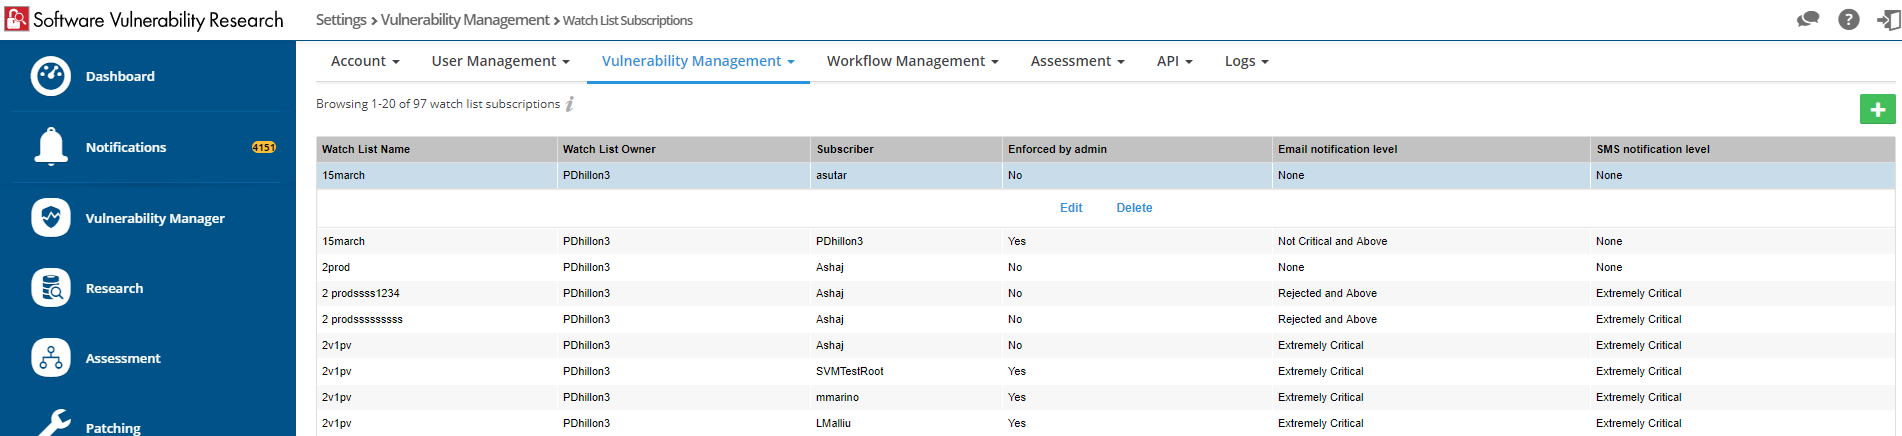Expand the Account dropdown menu
The height and width of the screenshot is (436, 1902).
click(x=365, y=61)
